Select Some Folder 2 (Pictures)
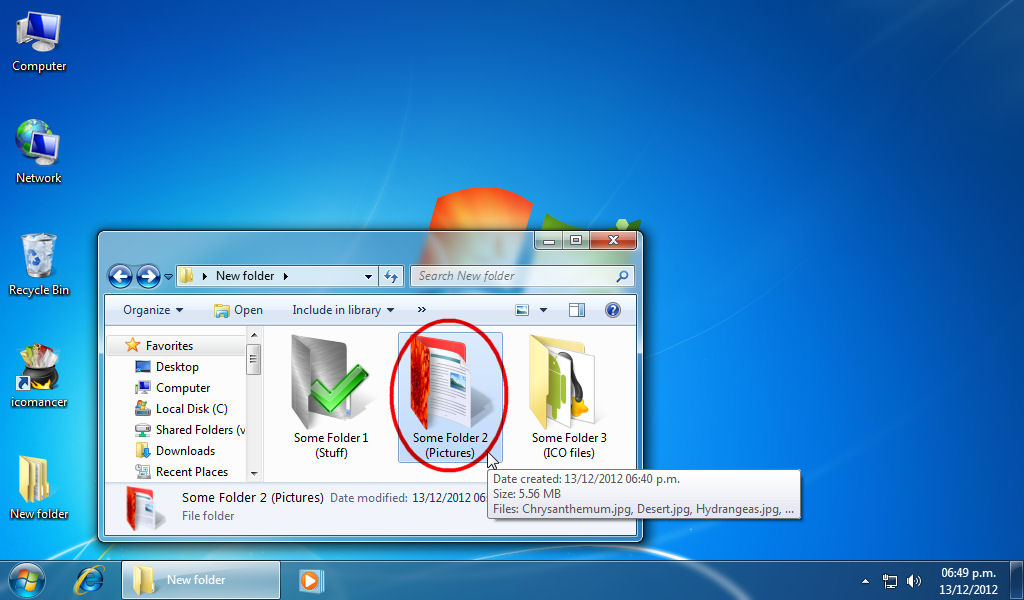The width and height of the screenshot is (1024, 600). [450, 398]
